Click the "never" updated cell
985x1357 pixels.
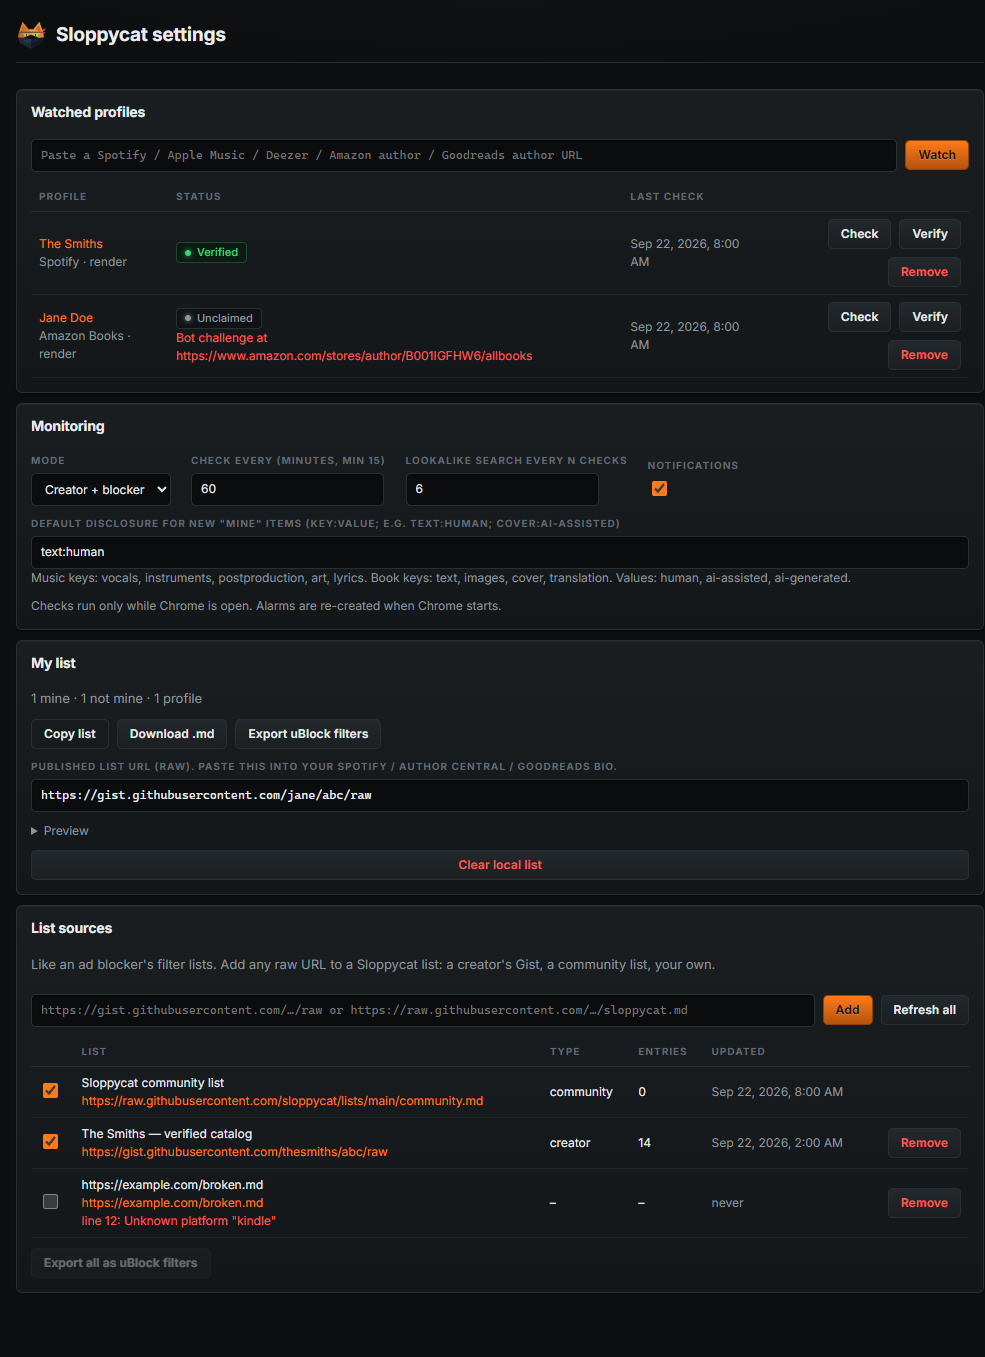point(727,1203)
